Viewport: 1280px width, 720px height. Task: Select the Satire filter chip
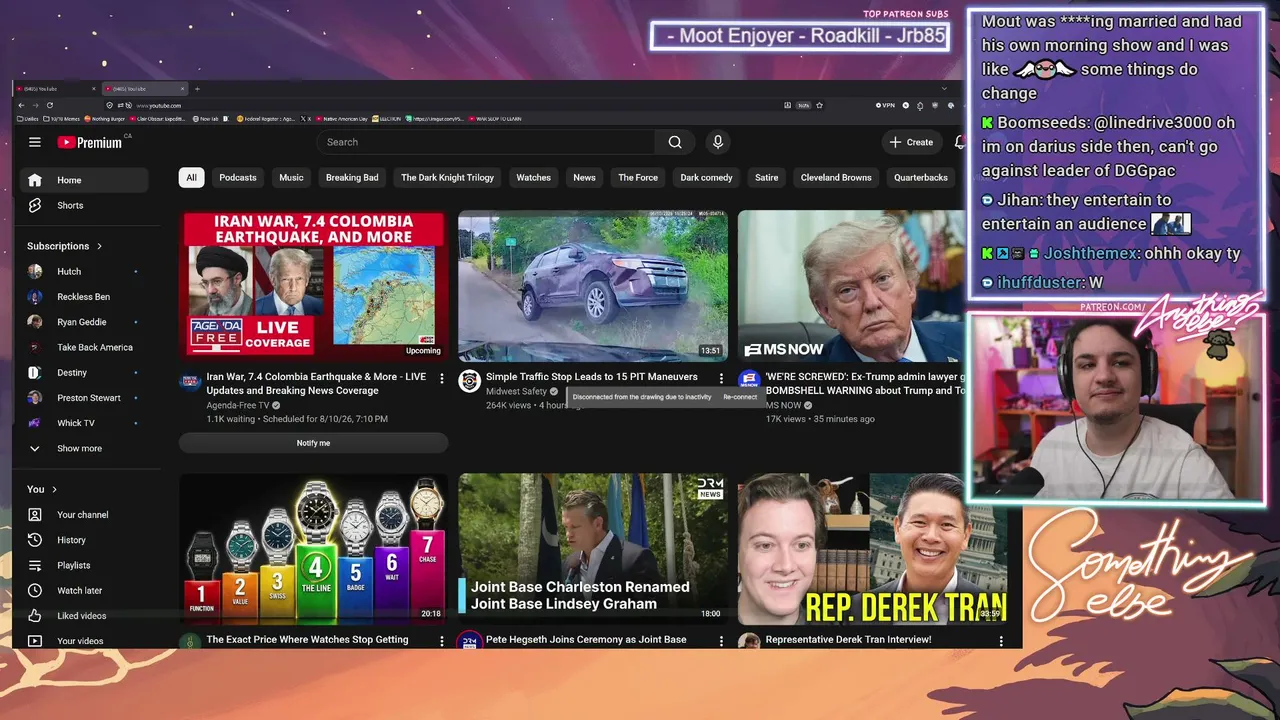pos(767,178)
